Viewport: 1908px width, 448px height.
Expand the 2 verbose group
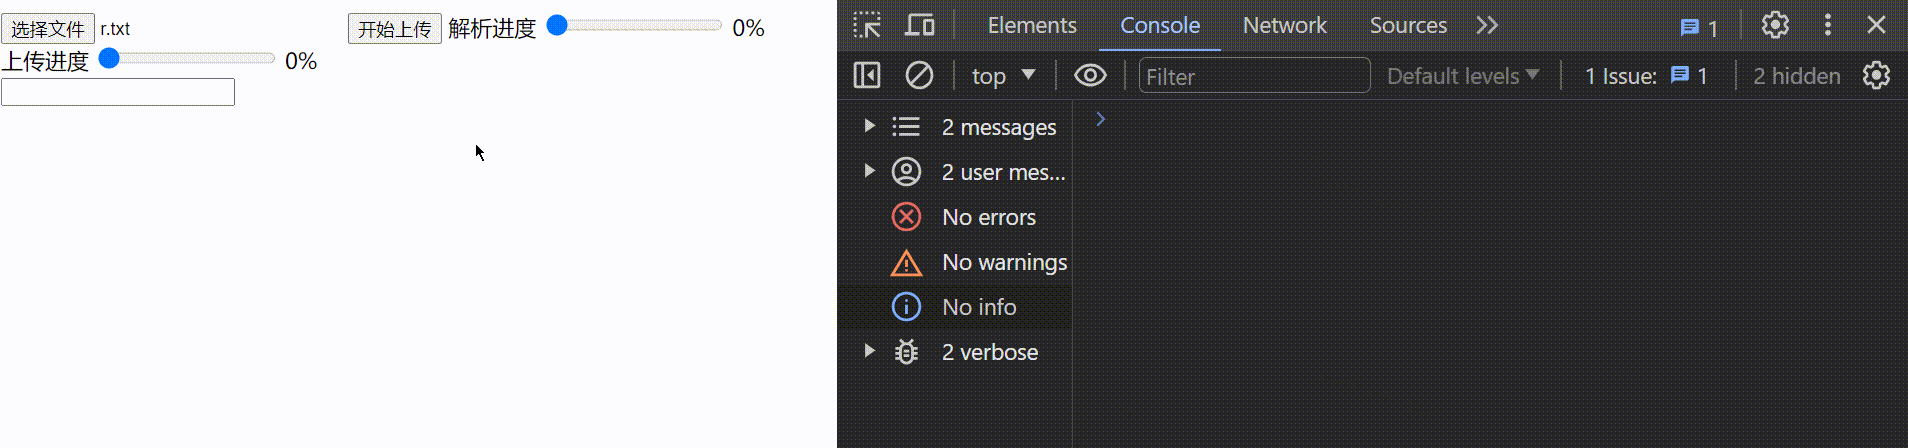coord(870,351)
